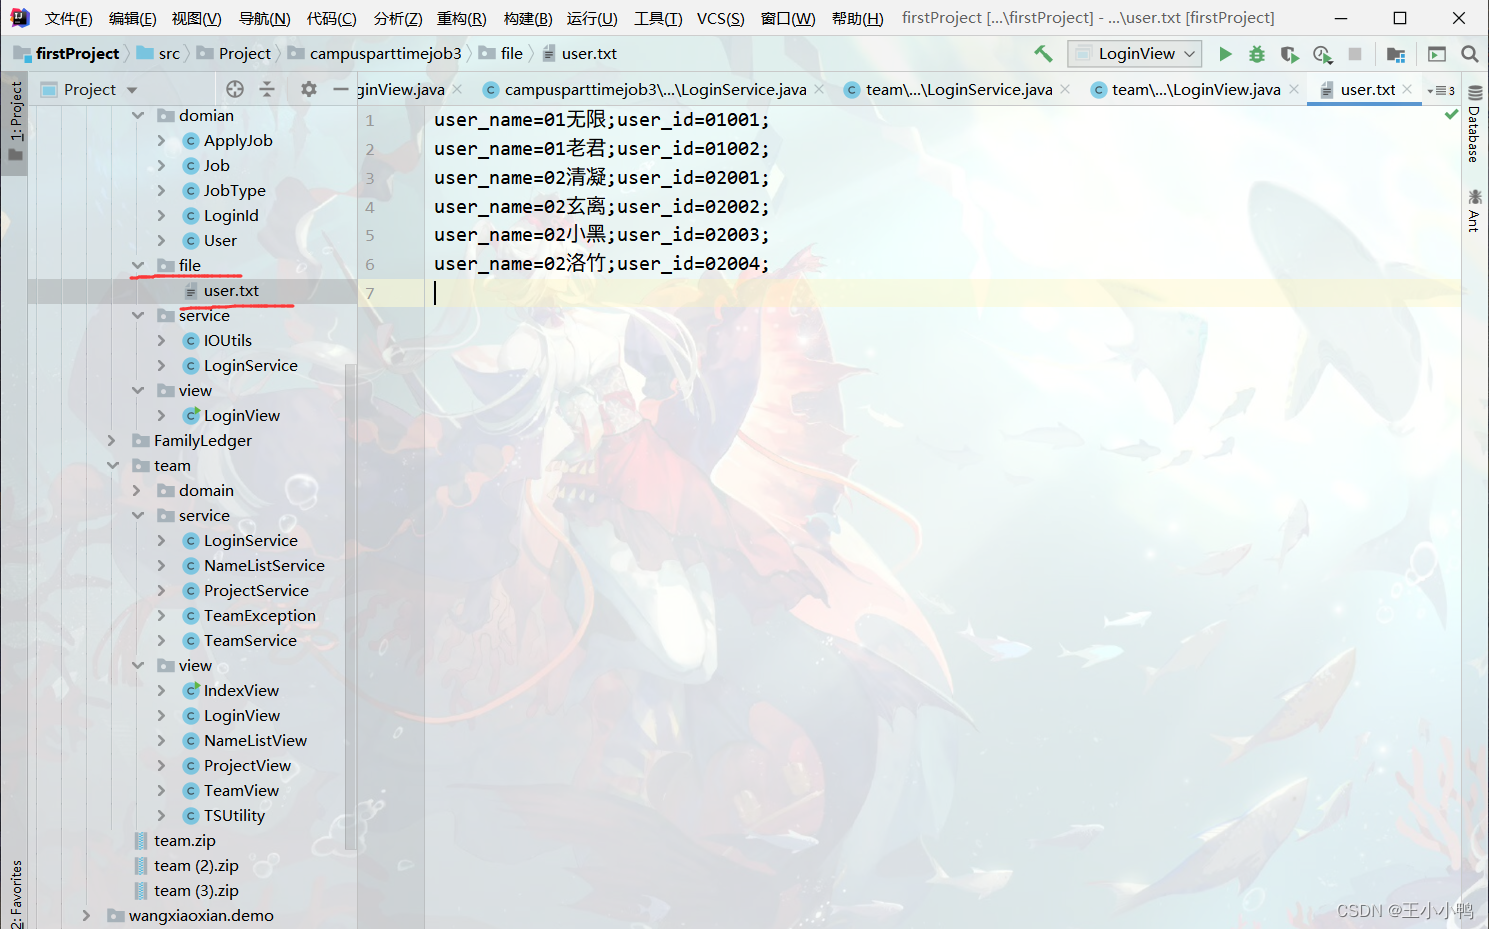1489x929 pixels.
Task: Open the VCS(S) menu
Action: 720,18
